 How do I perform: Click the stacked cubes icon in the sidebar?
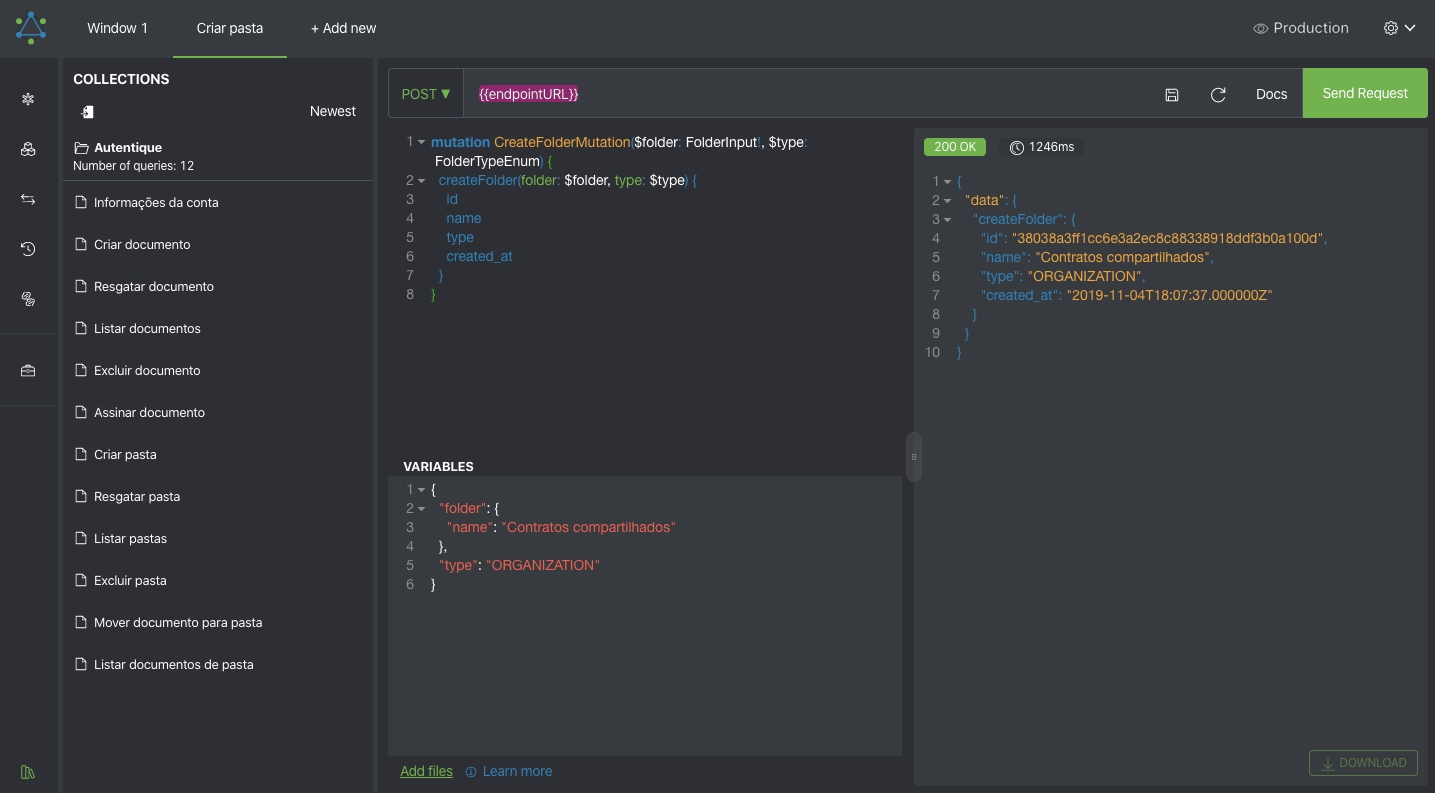28,149
